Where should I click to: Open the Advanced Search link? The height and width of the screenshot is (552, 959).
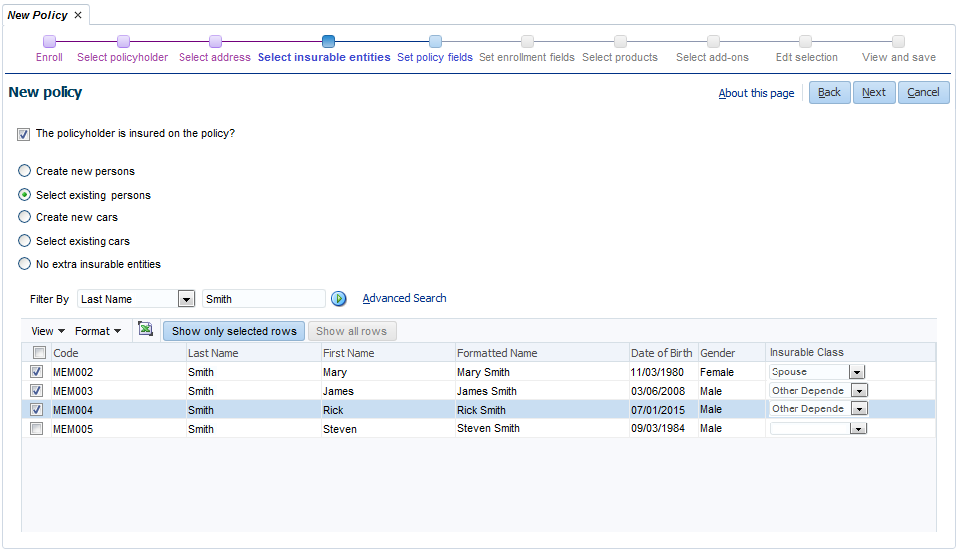pos(404,298)
